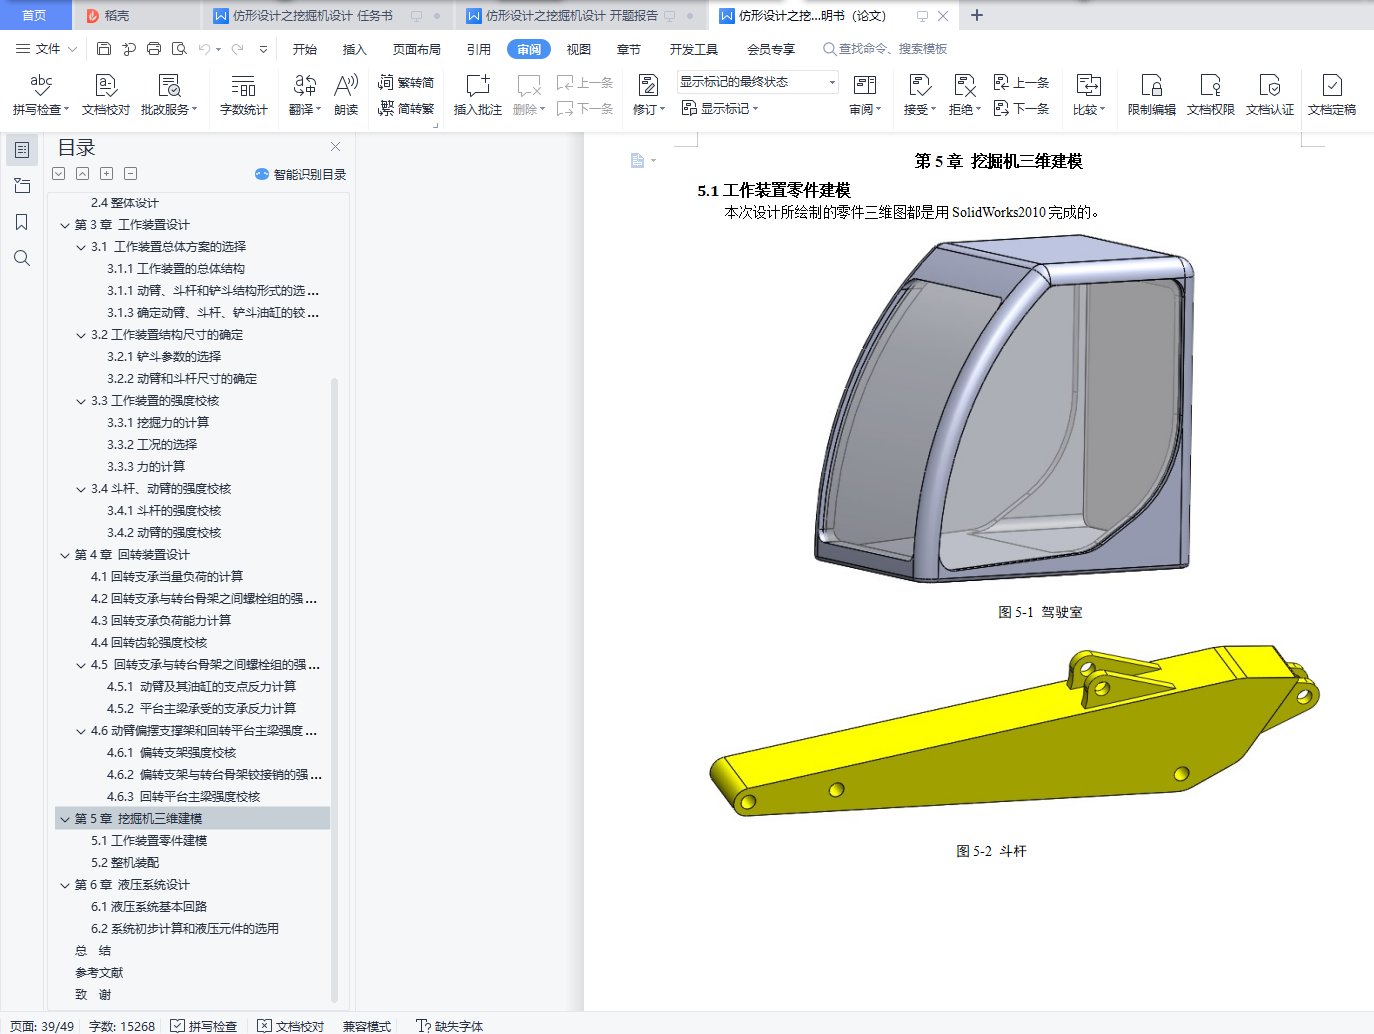Image resolution: width=1374 pixels, height=1034 pixels.
Task: Convert text with 简转繁
Action: click(x=406, y=108)
